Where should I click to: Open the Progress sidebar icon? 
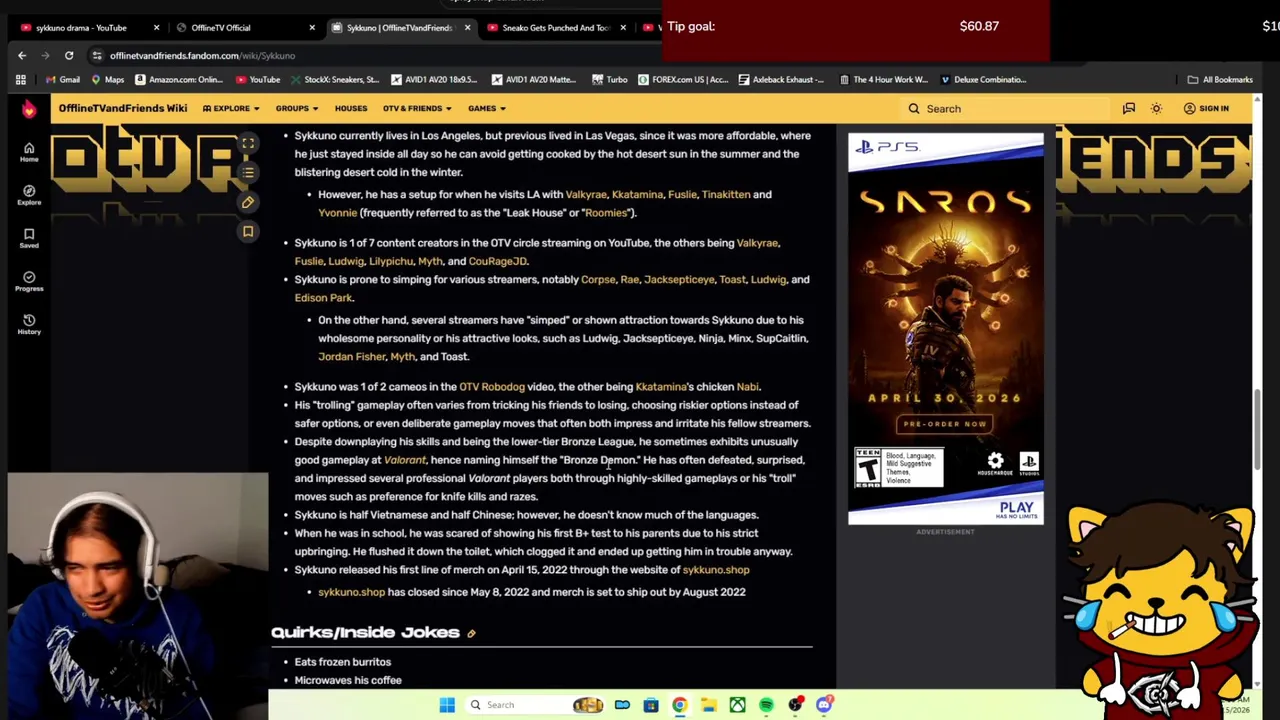click(29, 281)
